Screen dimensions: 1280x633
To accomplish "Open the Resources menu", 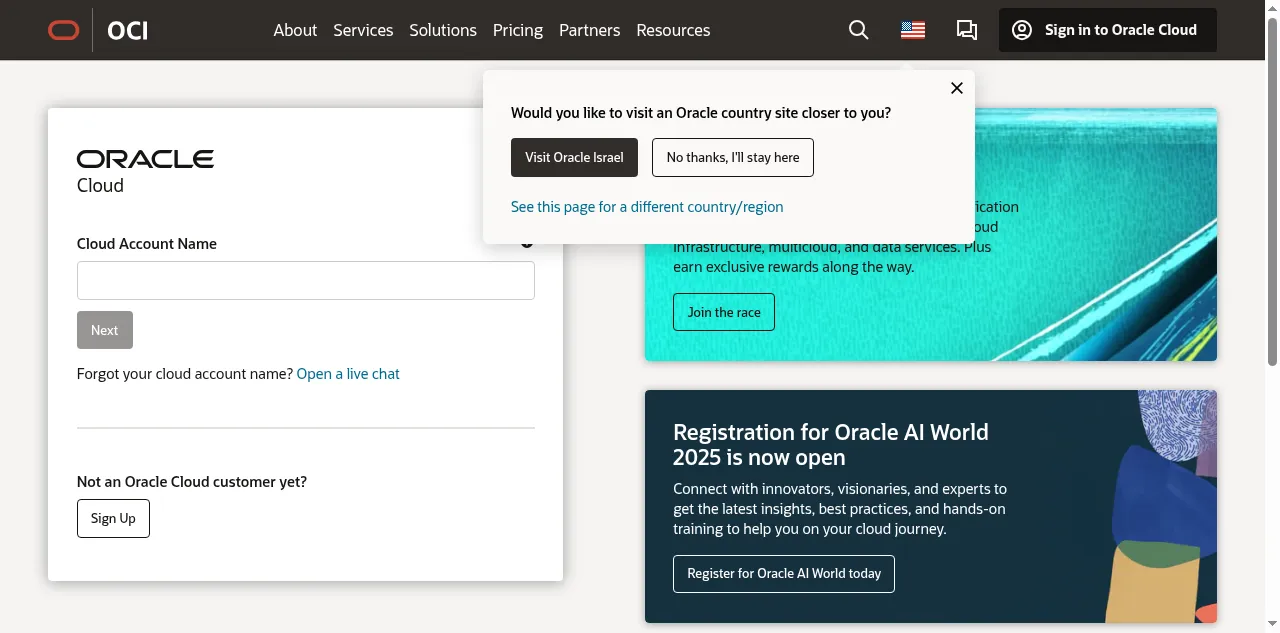I will pyautogui.click(x=673, y=30).
